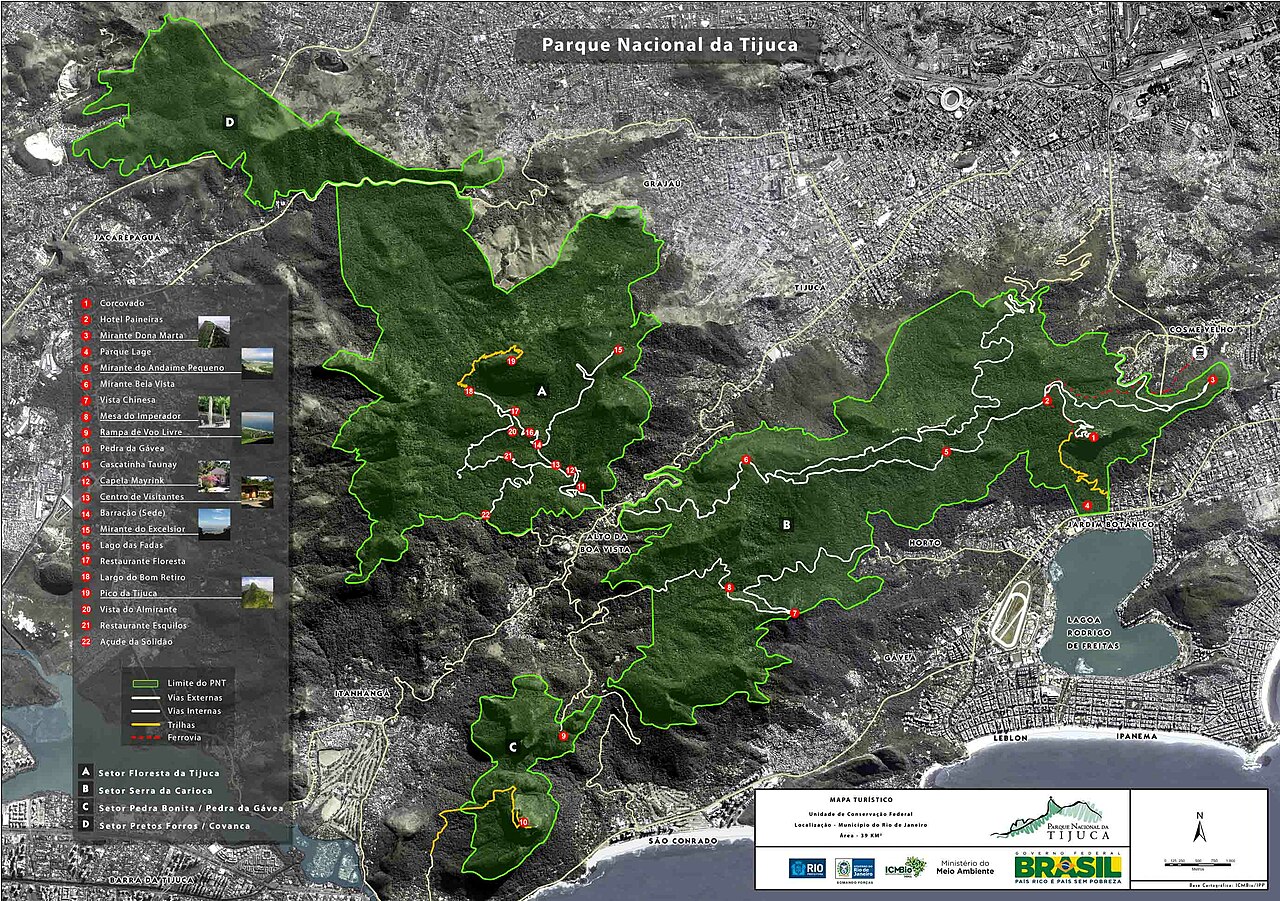Image resolution: width=1280 pixels, height=901 pixels.
Task: Click the north arrow compass symbol
Action: [1200, 829]
